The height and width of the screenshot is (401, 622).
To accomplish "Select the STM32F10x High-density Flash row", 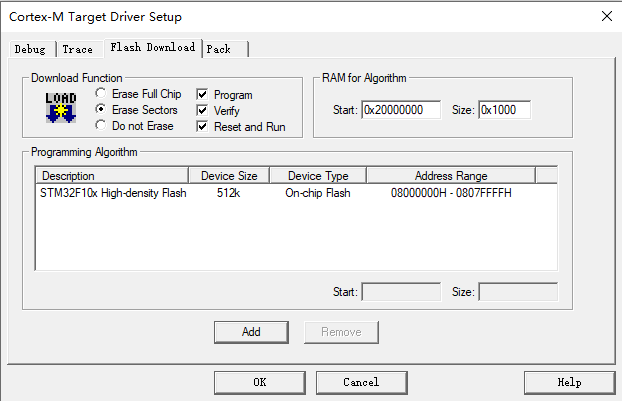I will [296, 193].
